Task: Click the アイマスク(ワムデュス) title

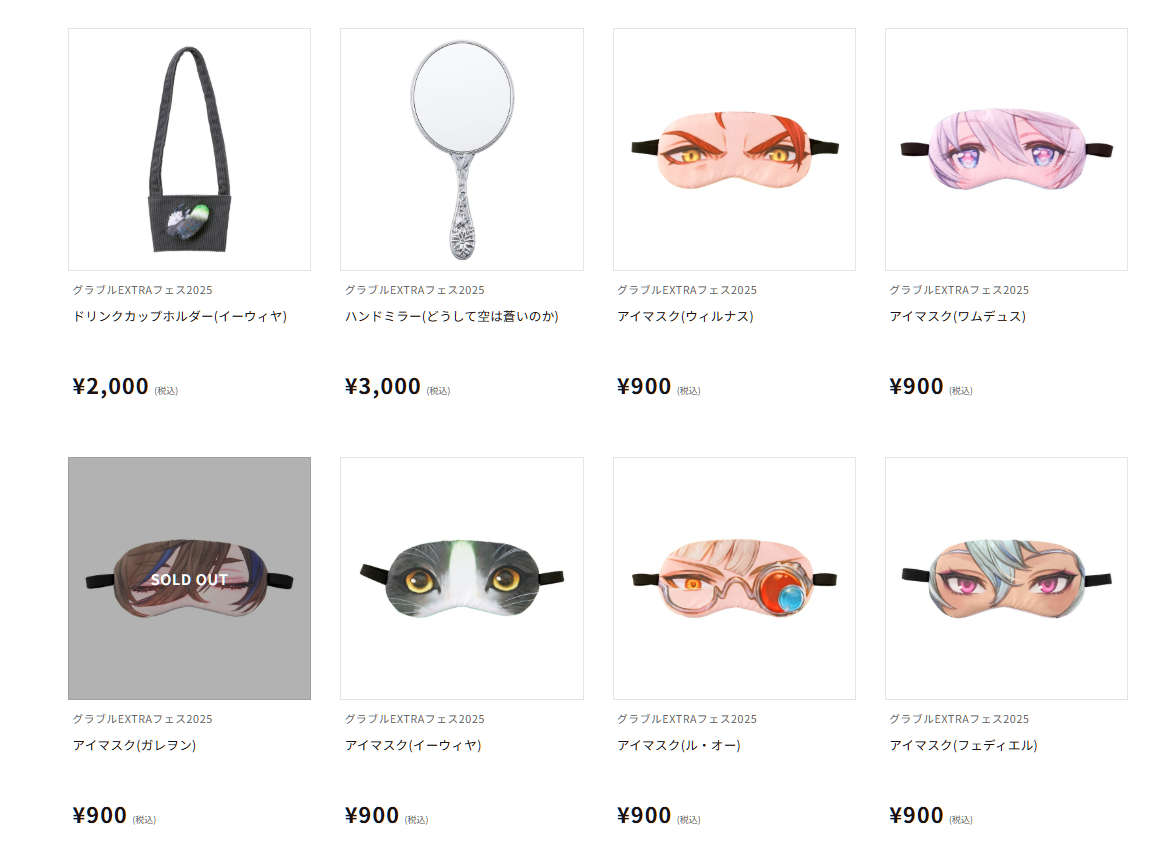Action: (958, 316)
